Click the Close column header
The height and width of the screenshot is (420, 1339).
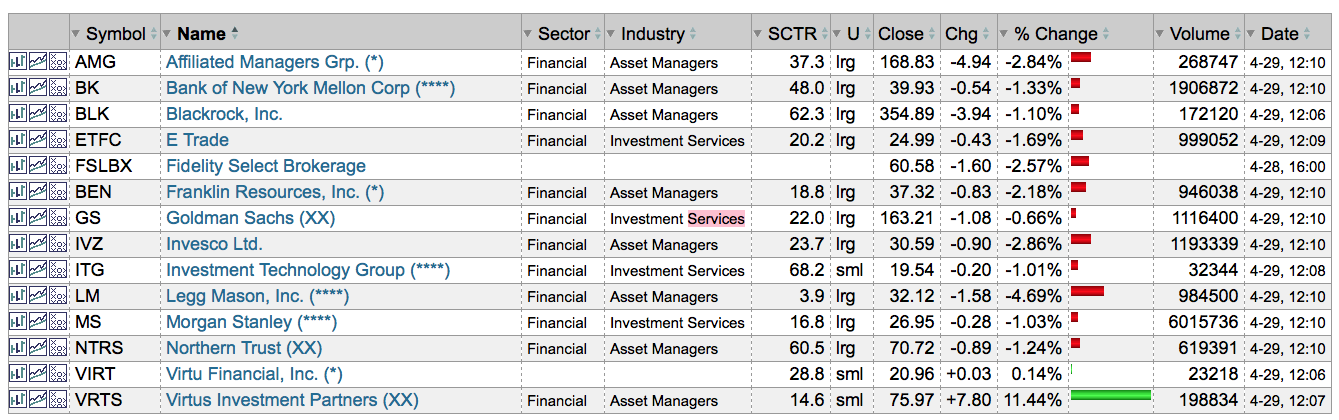[x=900, y=34]
